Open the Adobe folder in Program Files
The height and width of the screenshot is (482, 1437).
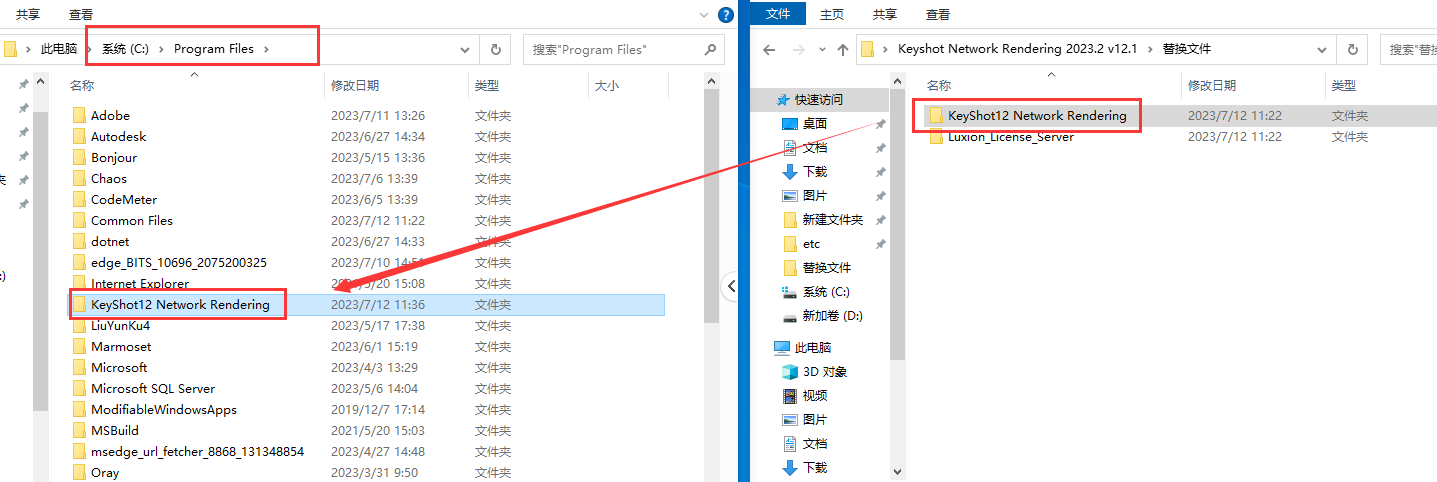(x=110, y=116)
